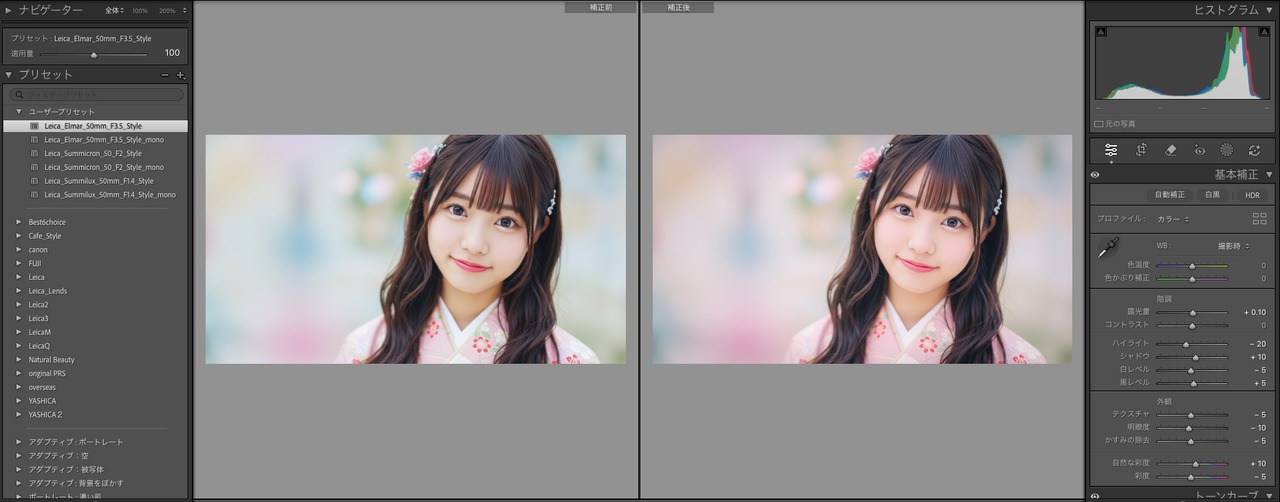
Task: Click the plus icon to create preset
Action: (x=181, y=75)
